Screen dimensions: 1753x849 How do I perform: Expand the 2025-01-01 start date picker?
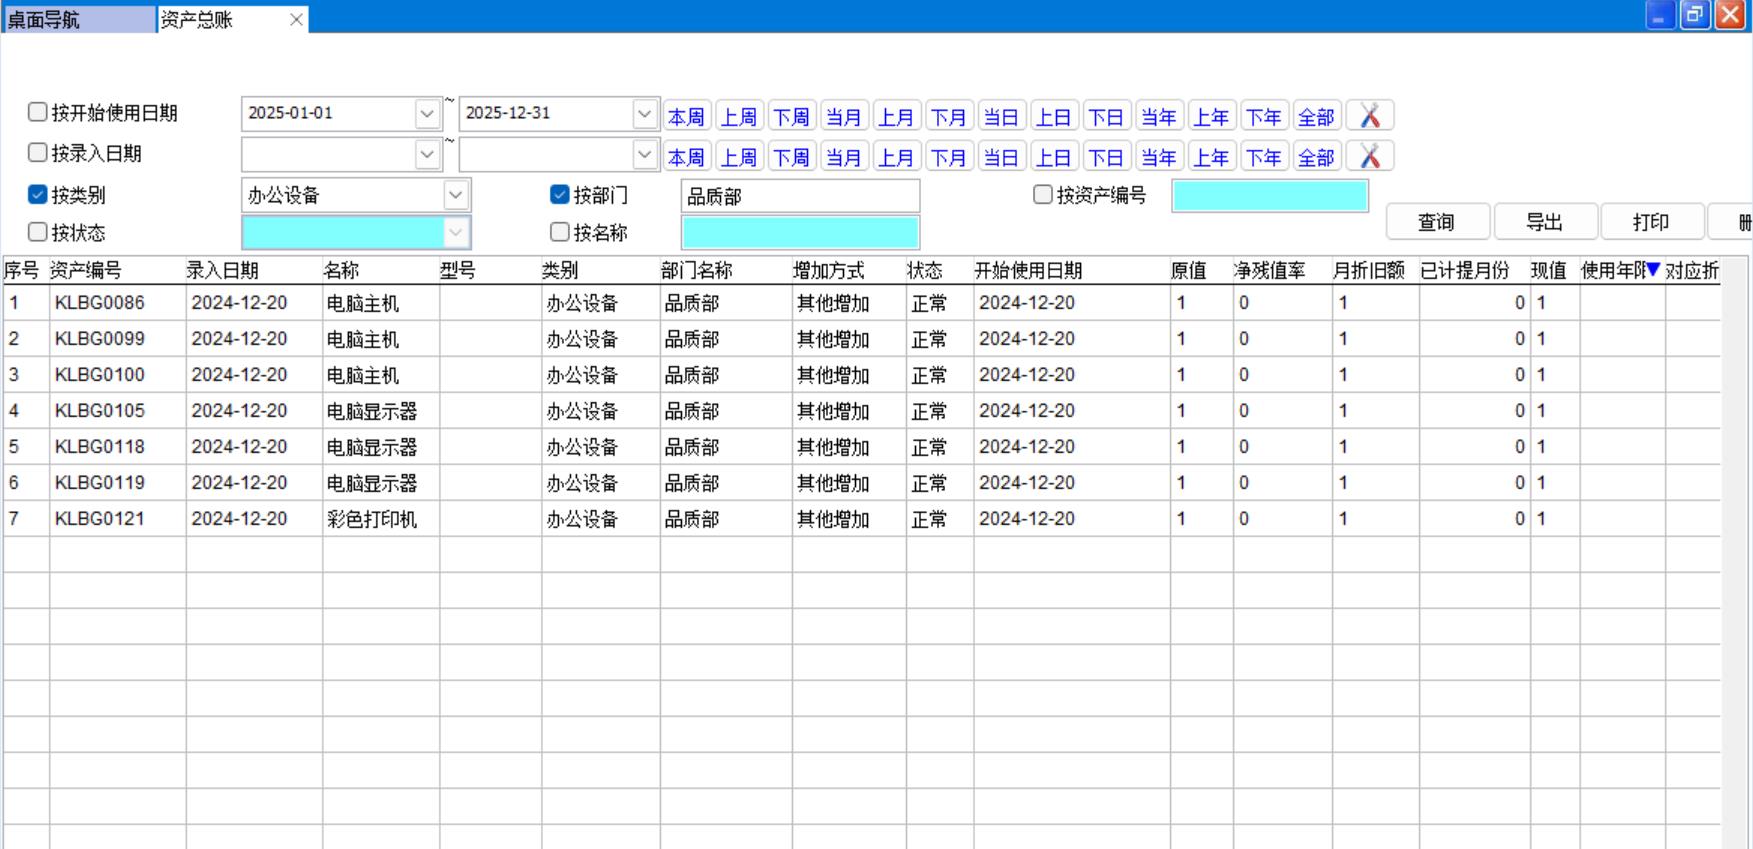(427, 114)
